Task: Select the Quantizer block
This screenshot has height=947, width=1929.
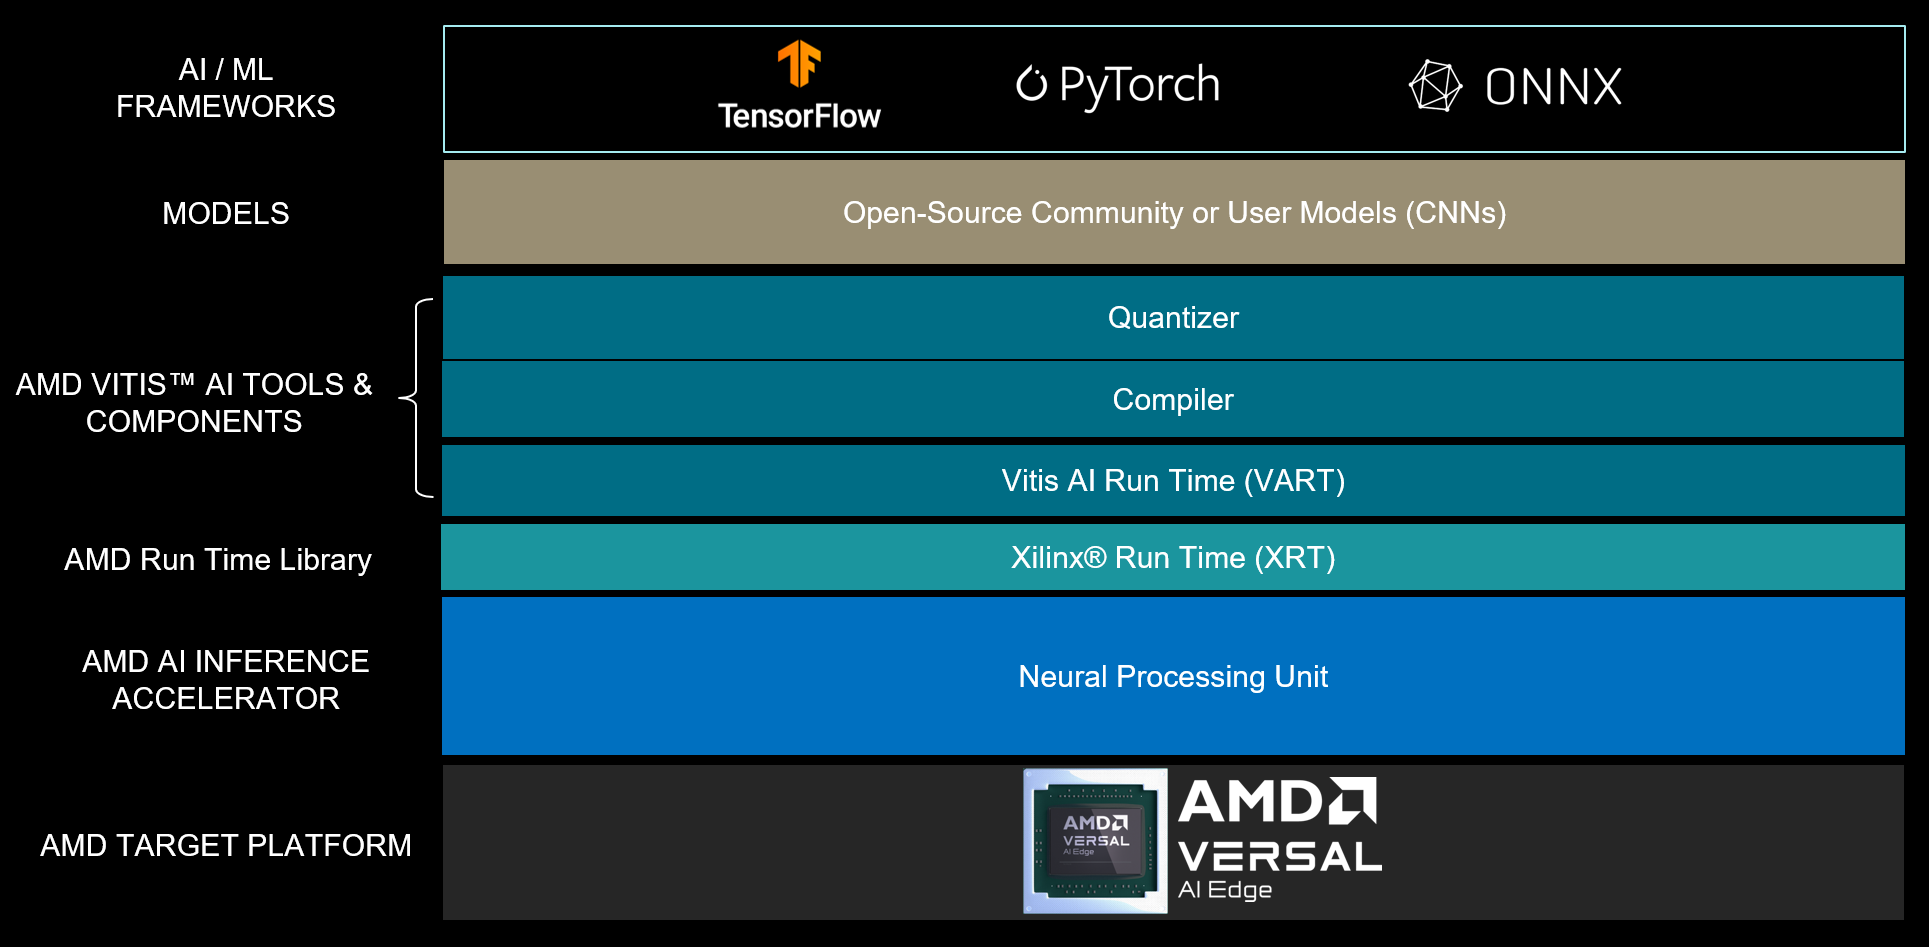Action: pyautogui.click(x=1173, y=318)
